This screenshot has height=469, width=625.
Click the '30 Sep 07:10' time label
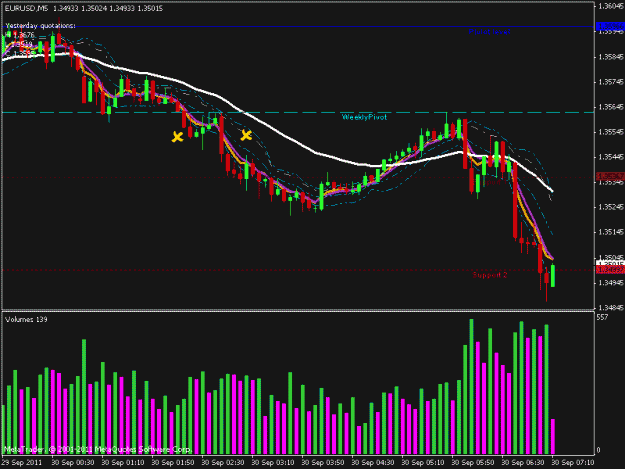click(x=573, y=463)
